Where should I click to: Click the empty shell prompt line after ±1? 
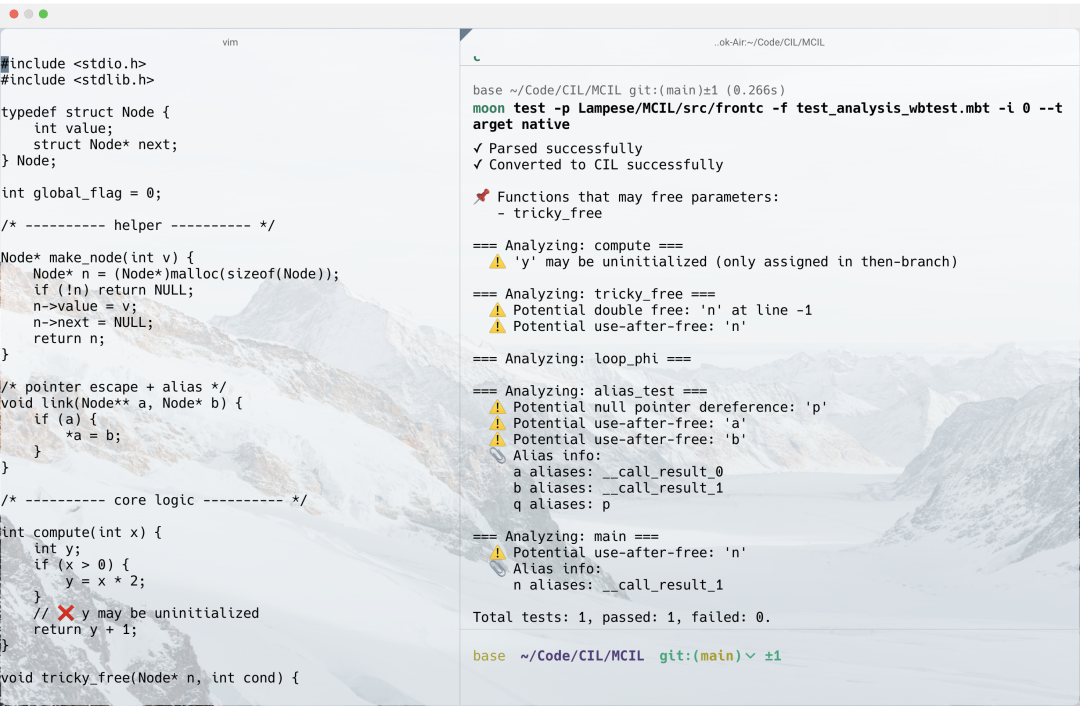pos(930,656)
